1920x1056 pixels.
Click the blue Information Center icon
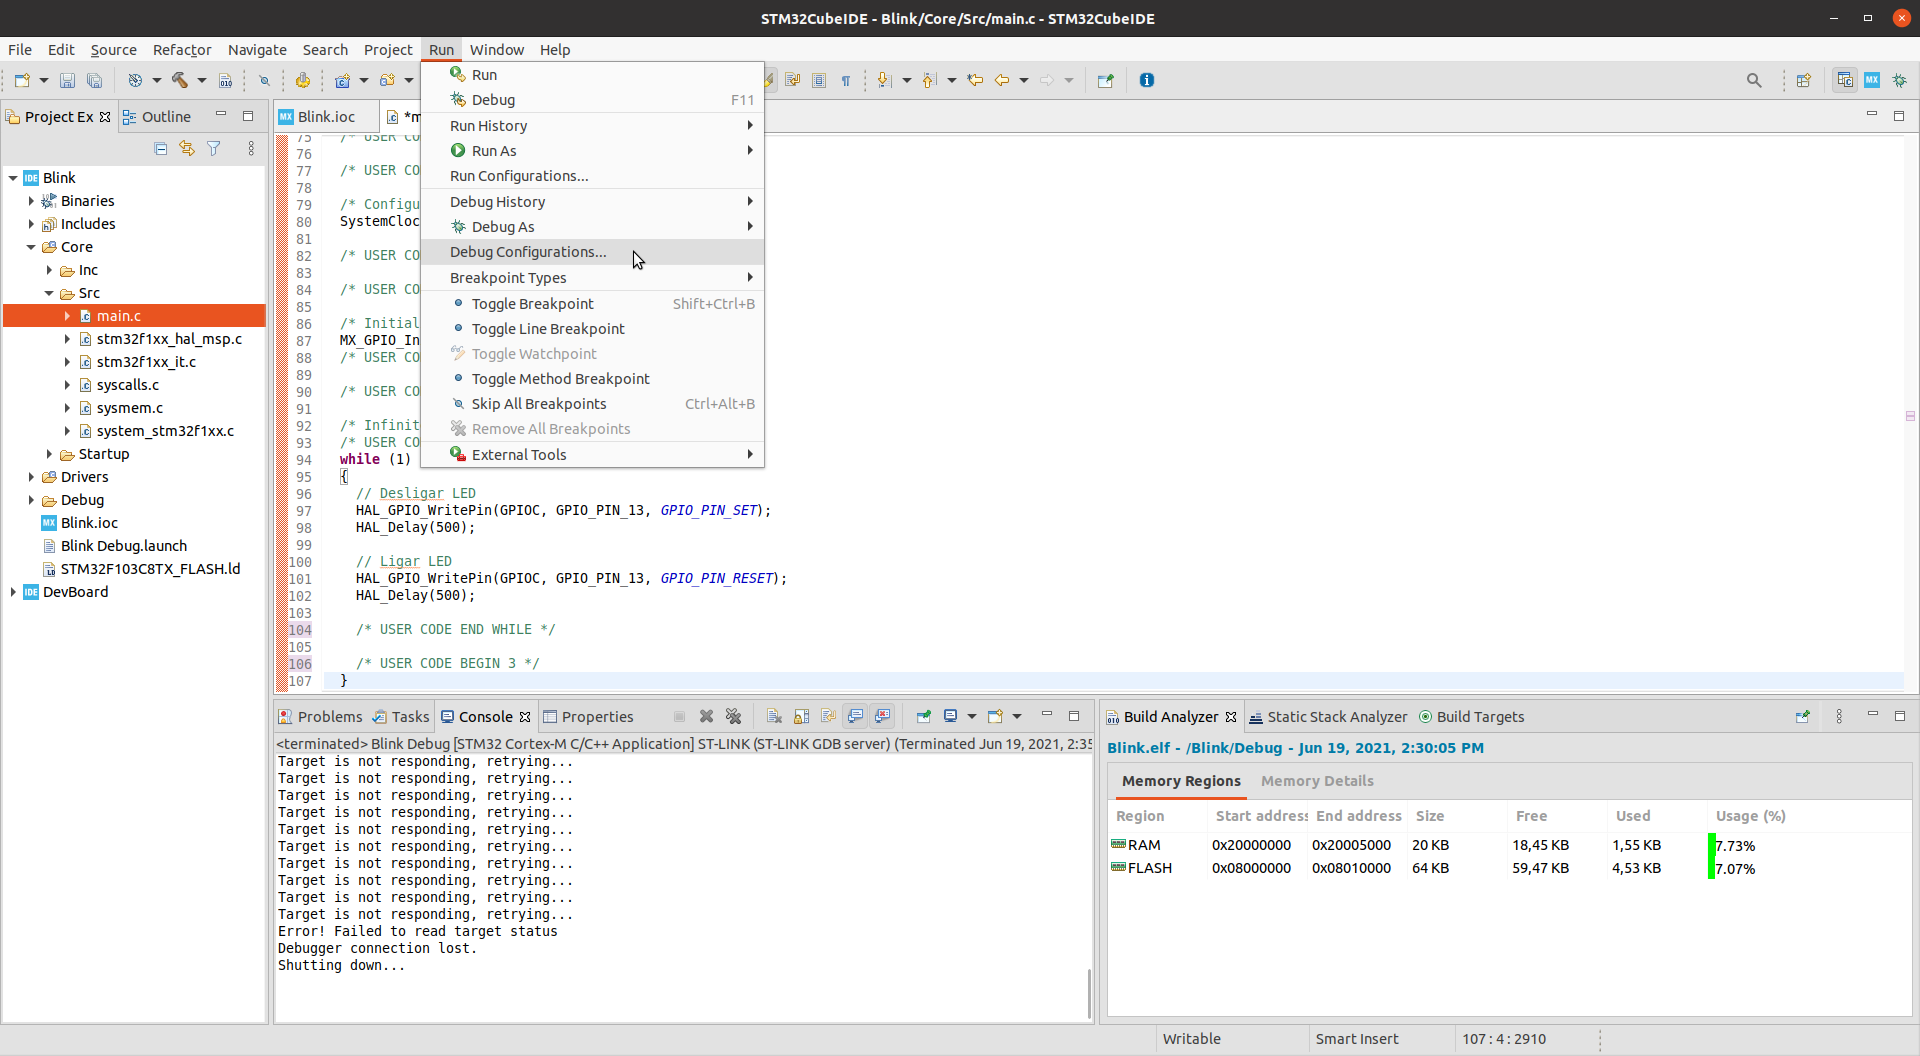pos(1147,80)
